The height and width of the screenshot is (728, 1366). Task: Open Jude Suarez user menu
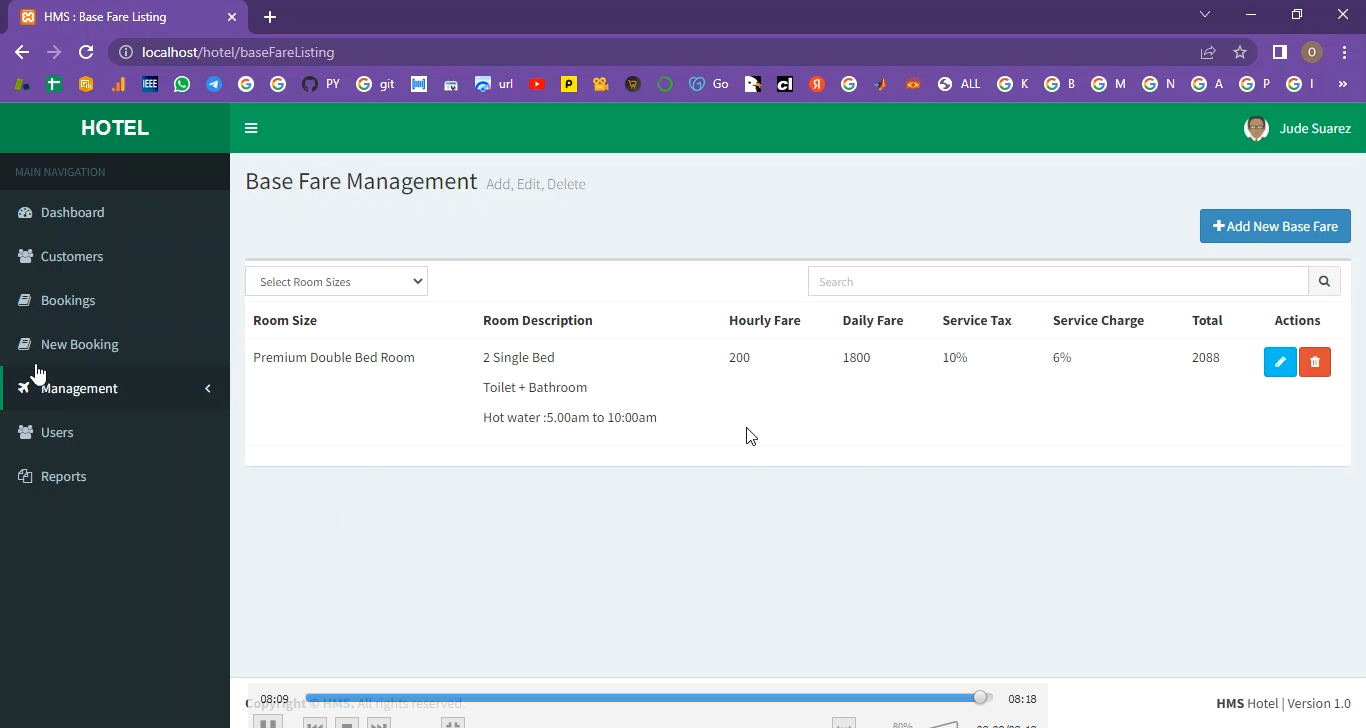coord(1298,128)
